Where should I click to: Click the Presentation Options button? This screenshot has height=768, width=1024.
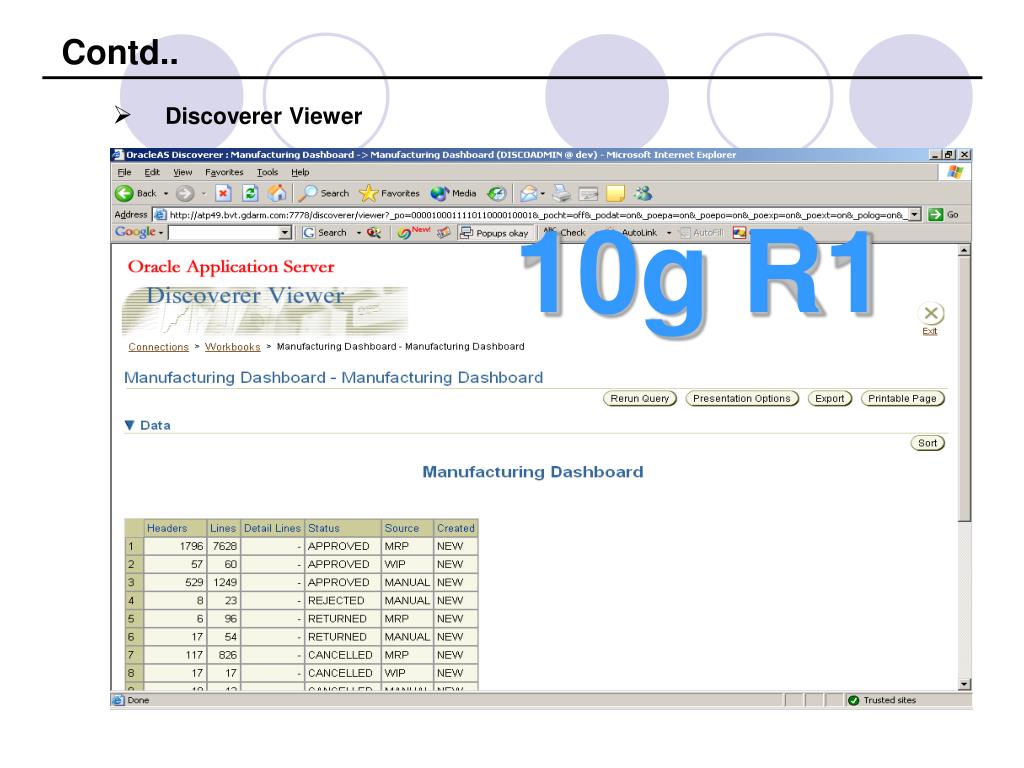point(742,398)
